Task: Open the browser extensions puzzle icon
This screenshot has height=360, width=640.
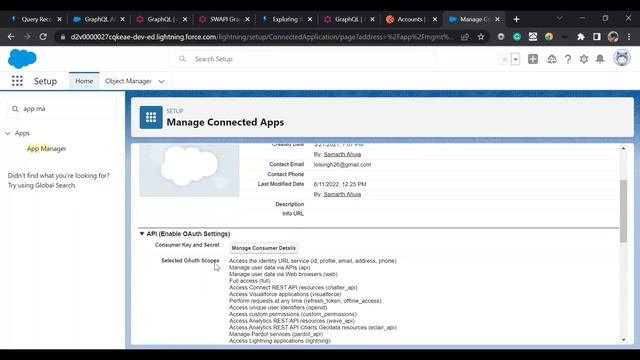Action: point(580,37)
